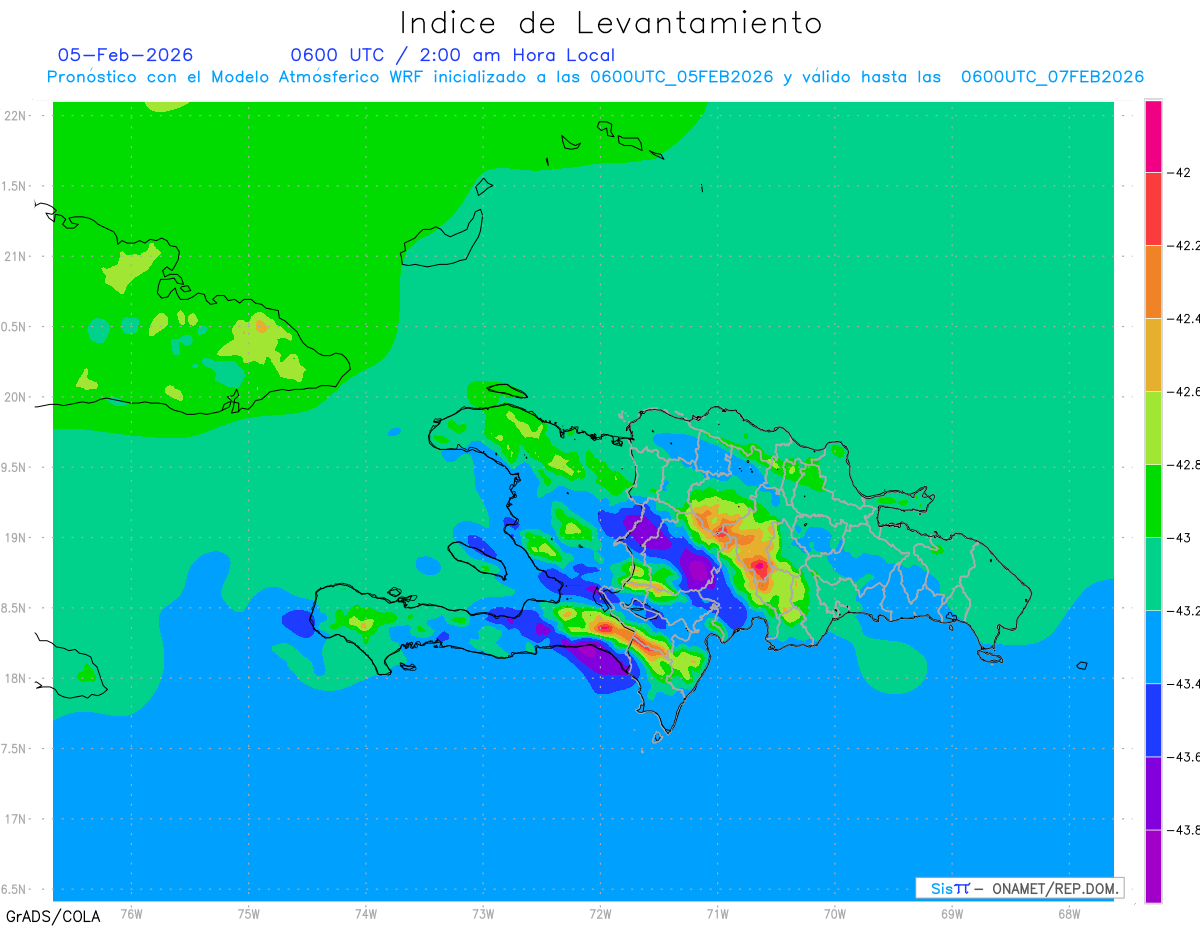
Task: Click the "69W" longitude label
Action: coord(952,913)
